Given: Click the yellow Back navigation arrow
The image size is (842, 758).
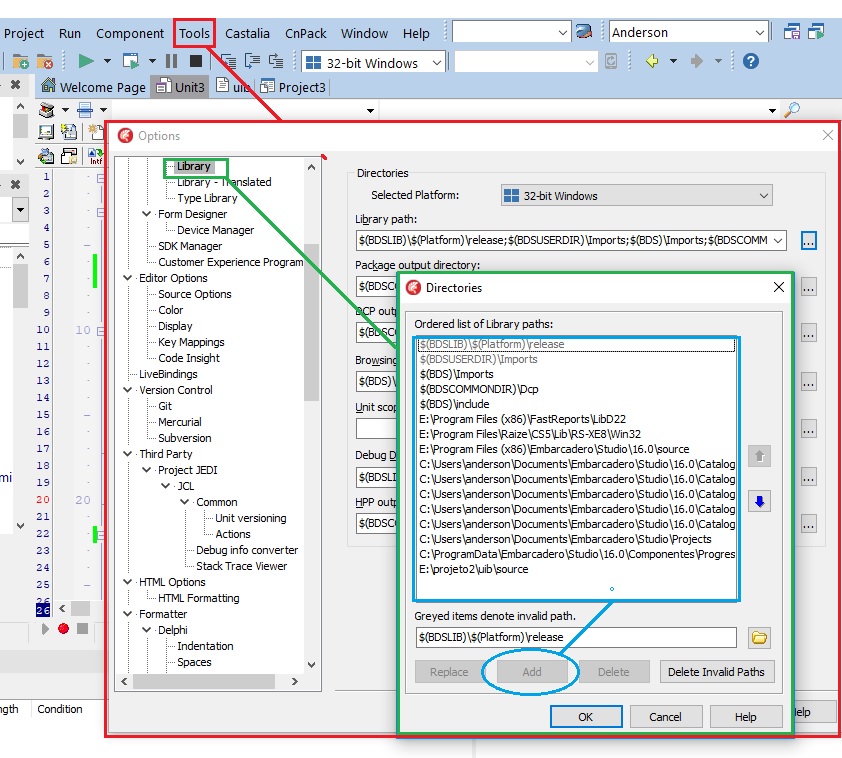Looking at the screenshot, I should (652, 61).
